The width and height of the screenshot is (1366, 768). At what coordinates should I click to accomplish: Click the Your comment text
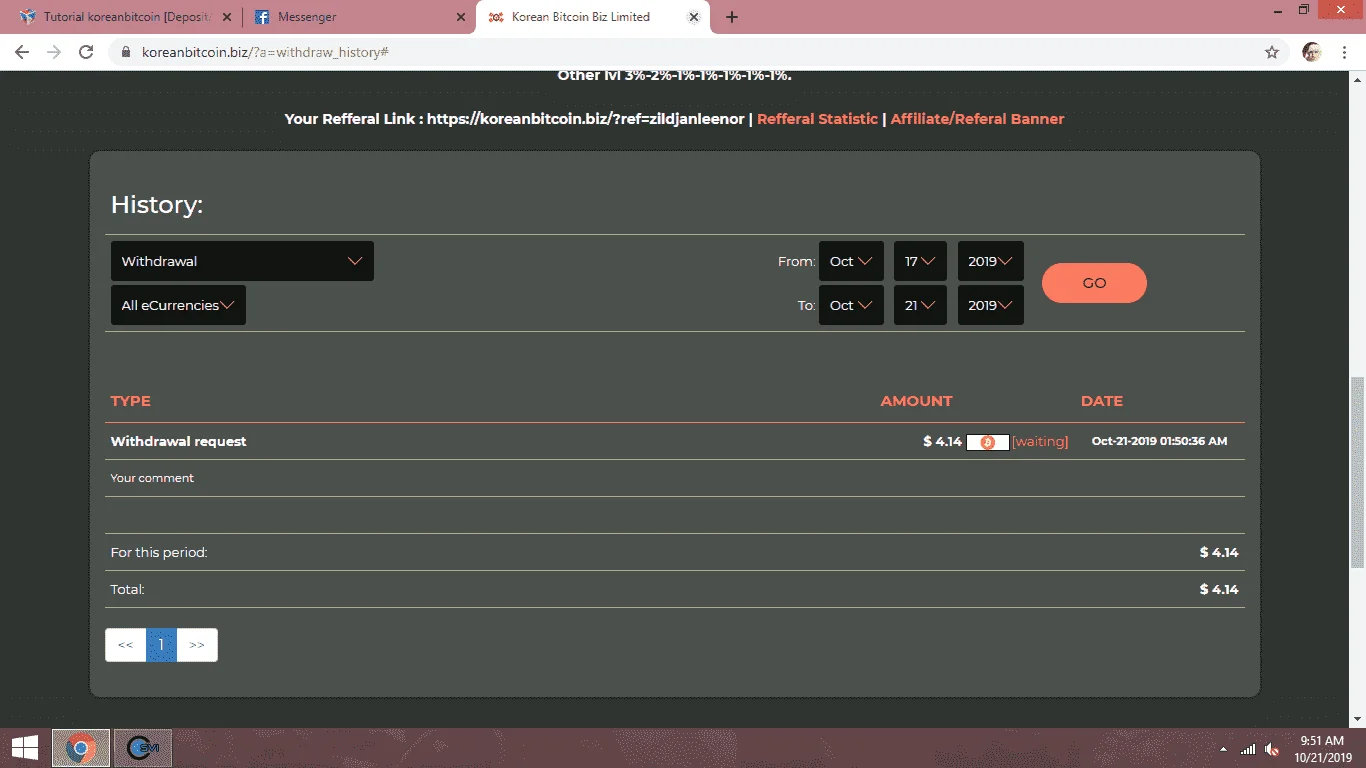152,478
